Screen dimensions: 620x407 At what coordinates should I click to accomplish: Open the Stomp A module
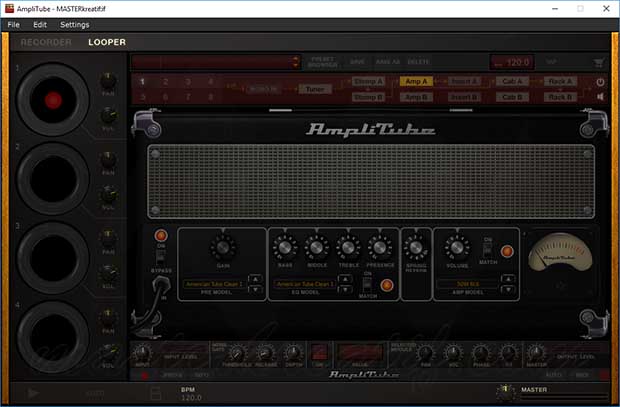coord(368,81)
